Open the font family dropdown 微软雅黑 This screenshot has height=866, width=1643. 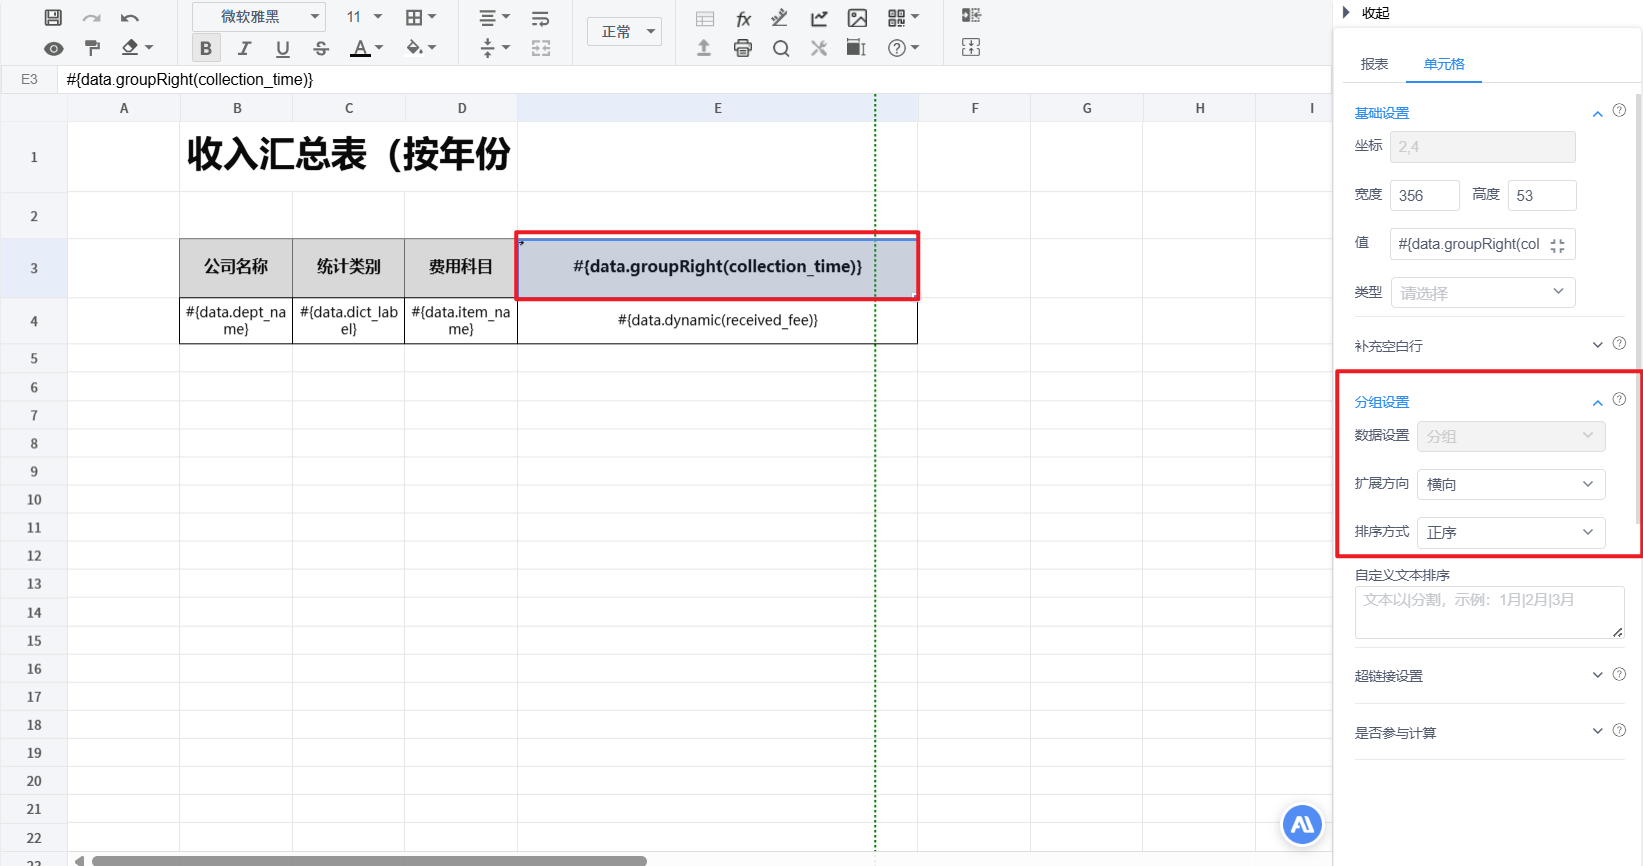pos(259,17)
